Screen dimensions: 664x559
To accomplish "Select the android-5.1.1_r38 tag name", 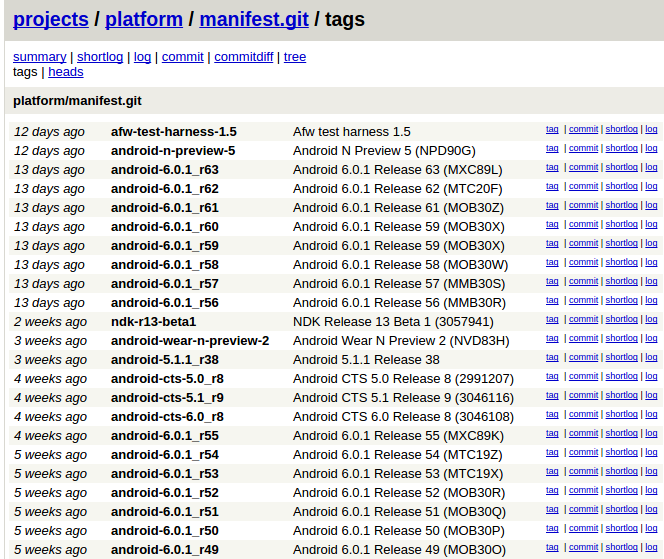I will [x=165, y=360].
